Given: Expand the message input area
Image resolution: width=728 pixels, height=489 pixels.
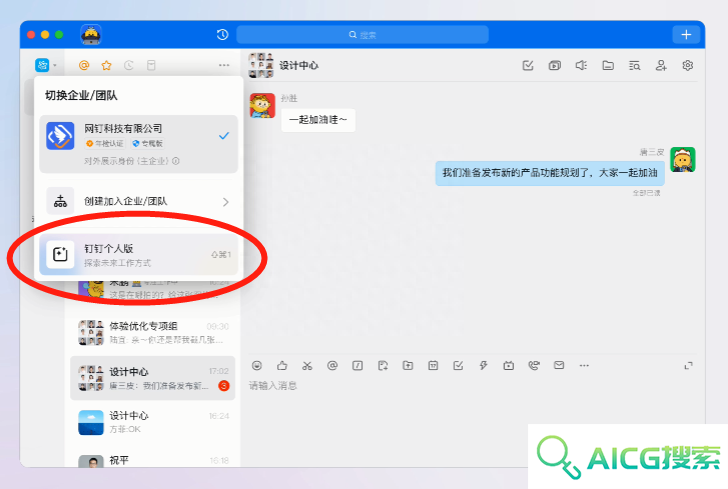Looking at the screenshot, I should click(x=689, y=365).
